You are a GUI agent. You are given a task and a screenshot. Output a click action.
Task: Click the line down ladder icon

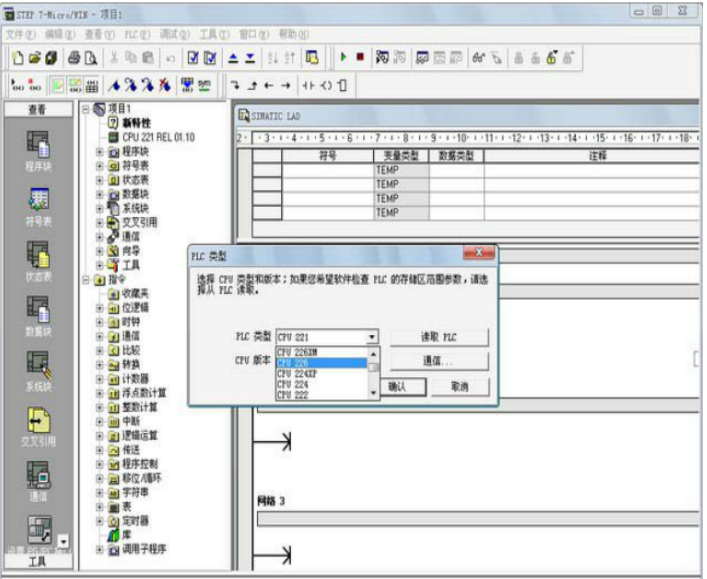click(234, 85)
